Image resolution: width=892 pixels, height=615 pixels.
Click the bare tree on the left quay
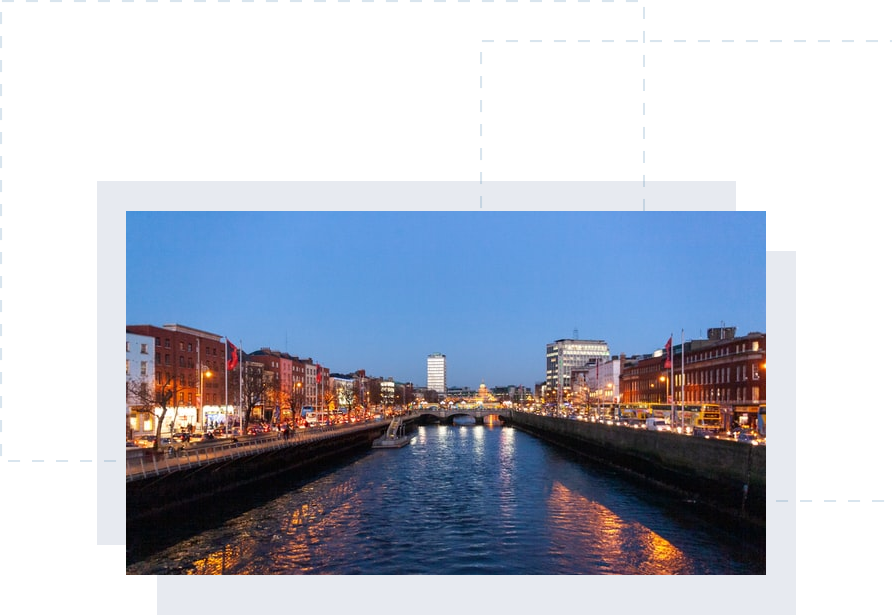158,400
